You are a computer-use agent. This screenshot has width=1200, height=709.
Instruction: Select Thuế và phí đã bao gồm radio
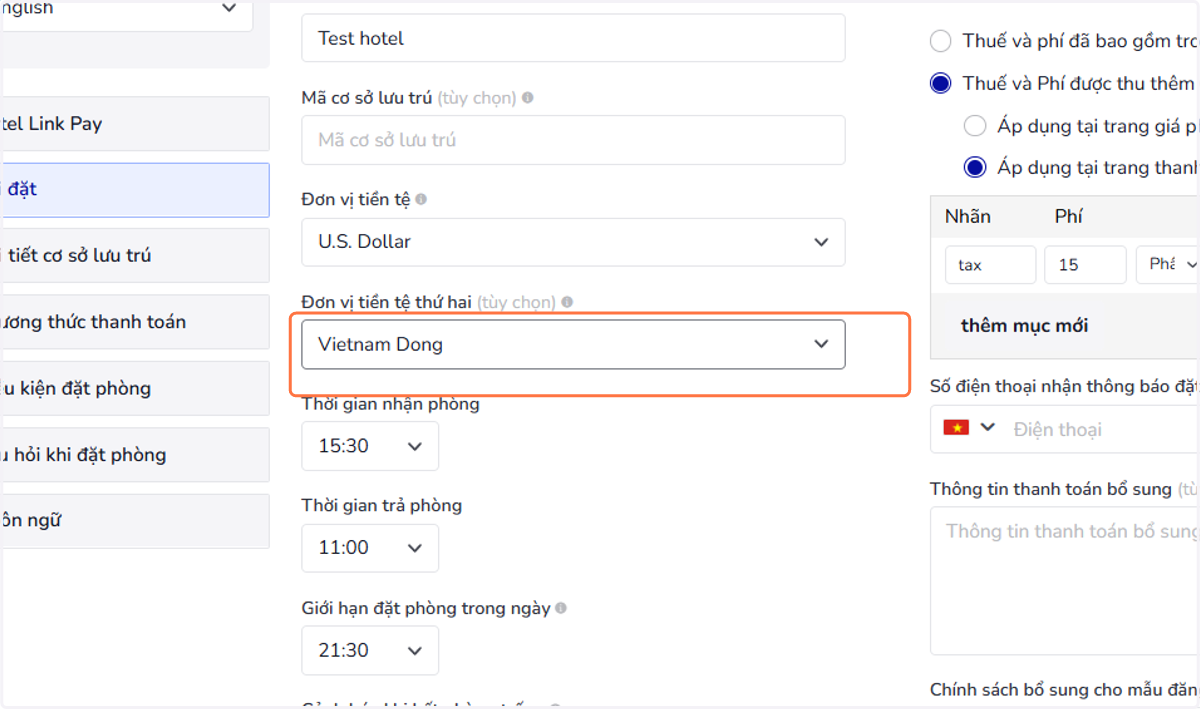tap(940, 41)
